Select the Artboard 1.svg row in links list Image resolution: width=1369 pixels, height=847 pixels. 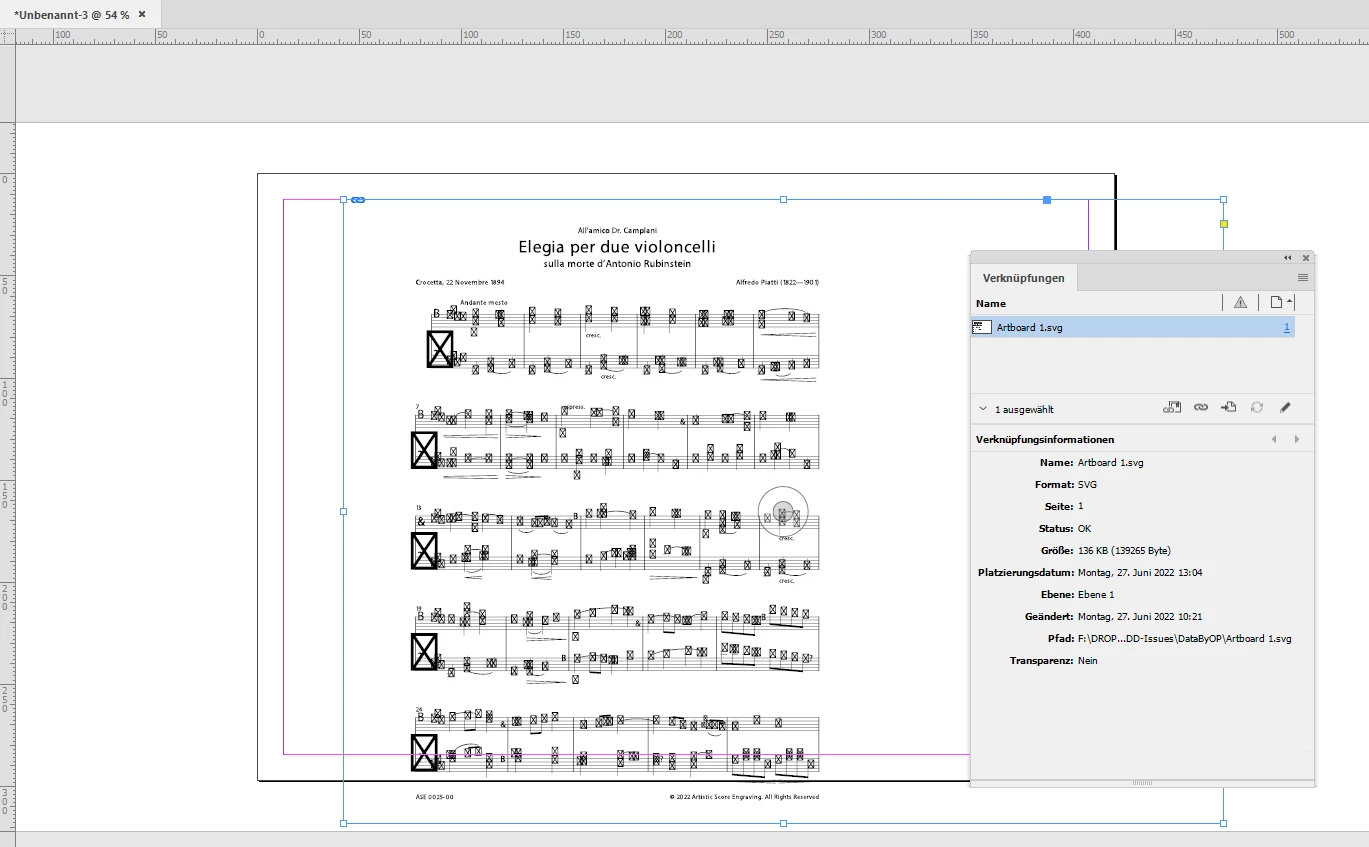(x=1133, y=327)
